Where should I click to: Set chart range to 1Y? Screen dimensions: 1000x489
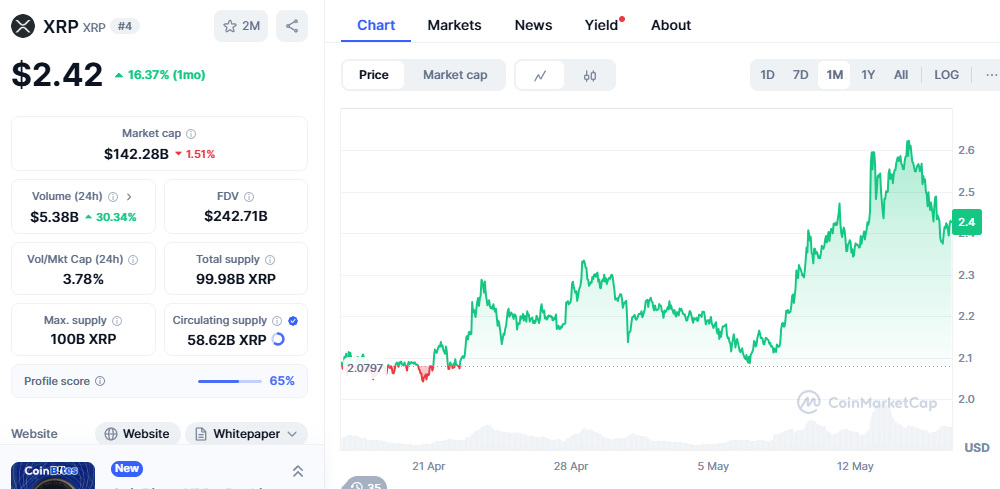coord(868,75)
